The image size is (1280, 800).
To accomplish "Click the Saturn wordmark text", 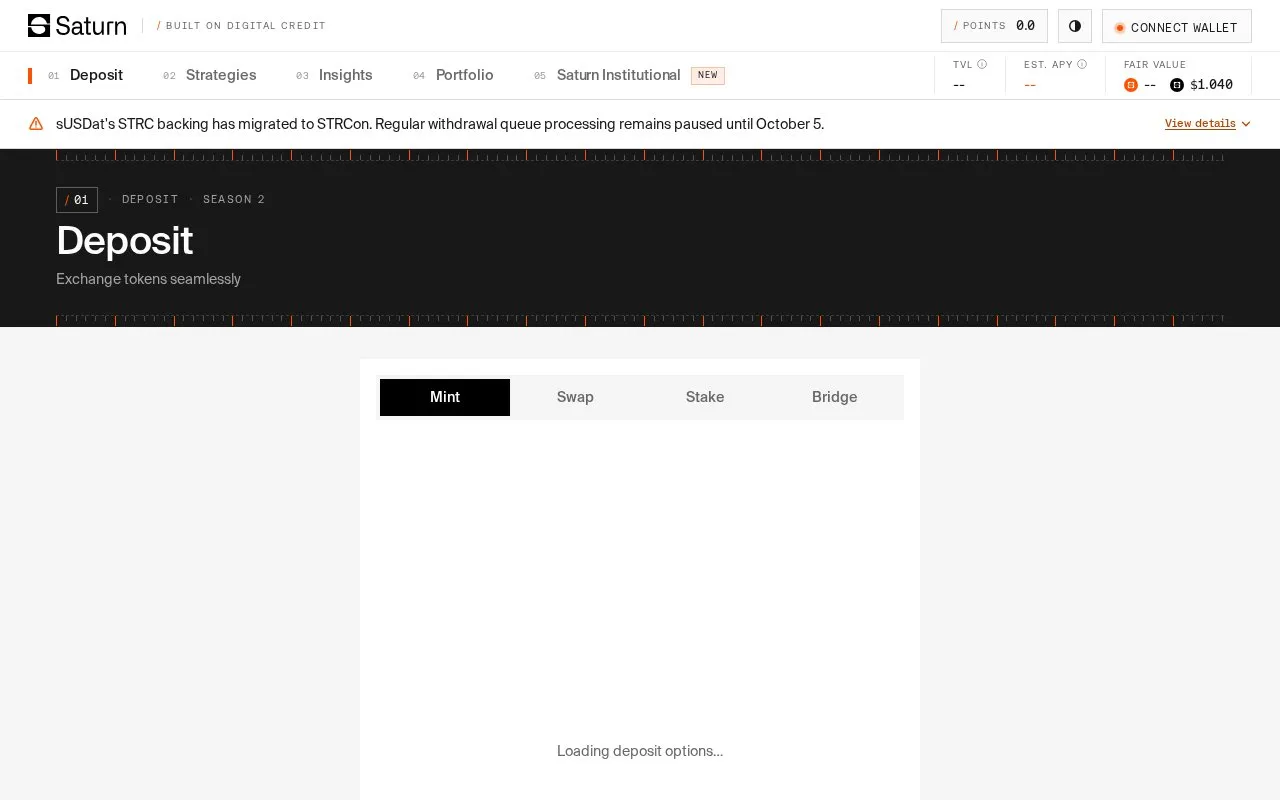I will (x=91, y=26).
